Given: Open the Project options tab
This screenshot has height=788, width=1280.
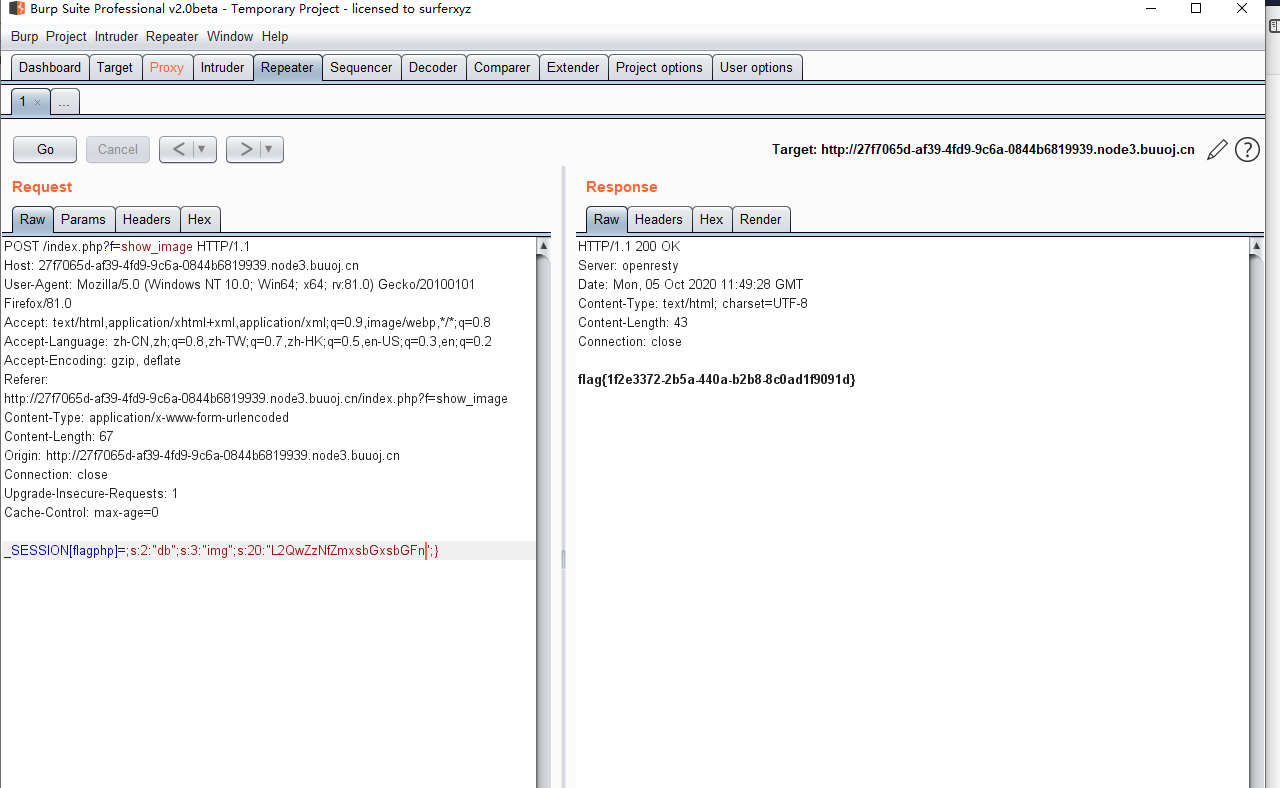Looking at the screenshot, I should click(659, 68).
